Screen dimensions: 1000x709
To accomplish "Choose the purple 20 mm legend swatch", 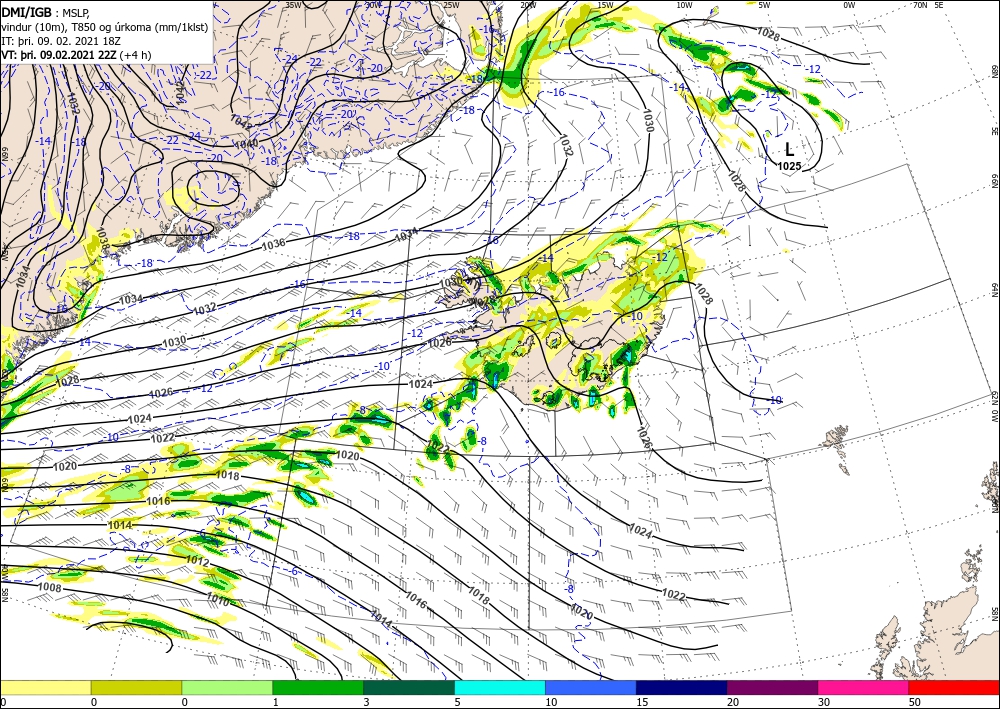I will (x=772, y=687).
